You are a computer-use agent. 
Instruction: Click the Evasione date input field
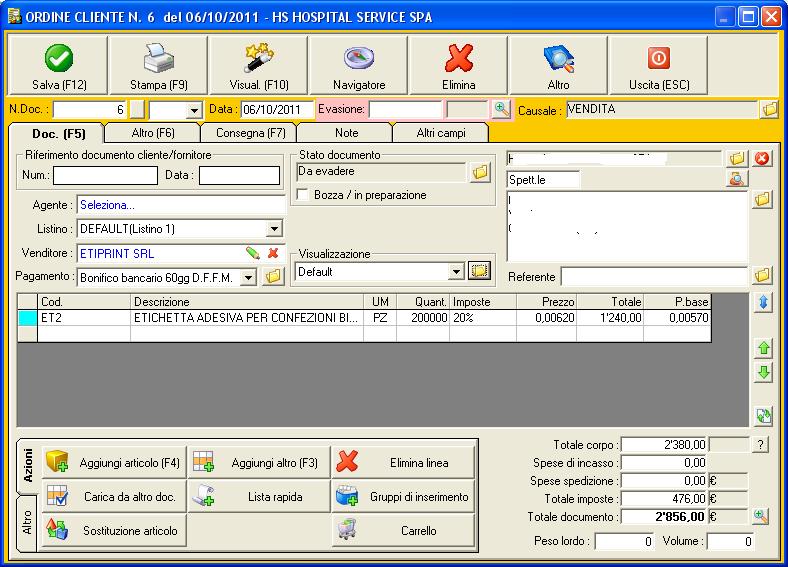[405, 109]
